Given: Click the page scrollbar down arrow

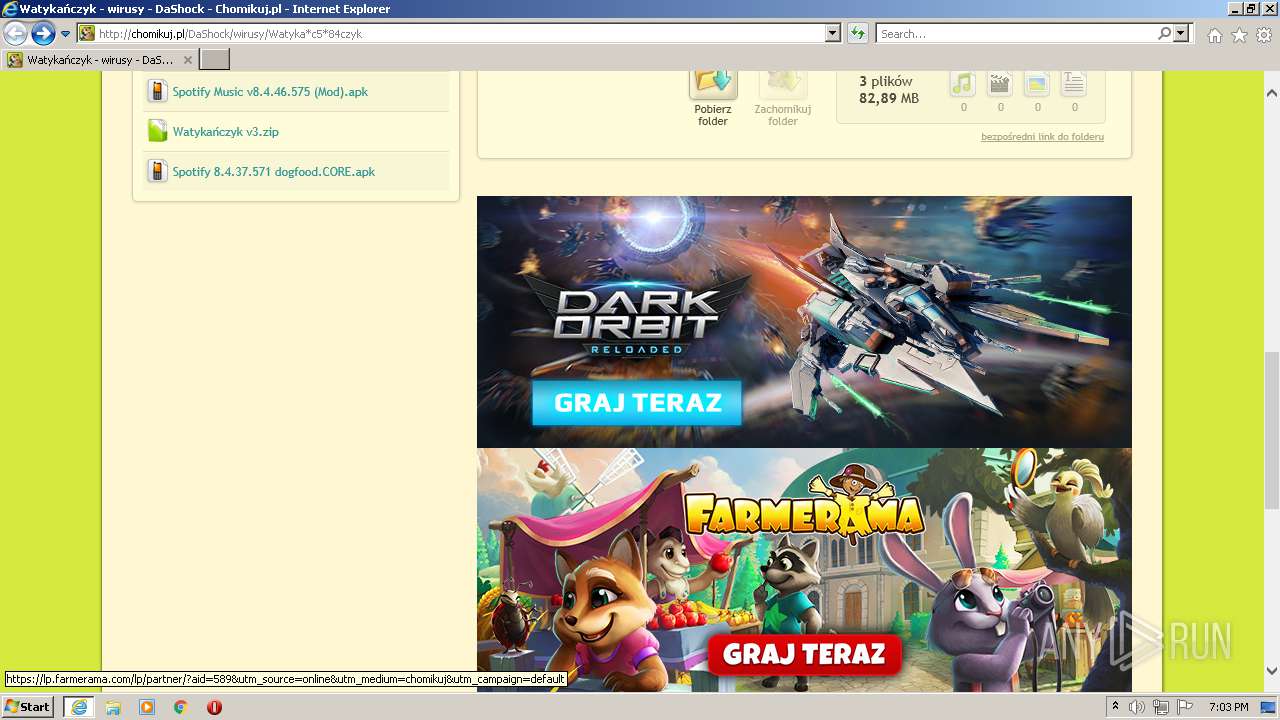Looking at the screenshot, I should [x=1272, y=671].
